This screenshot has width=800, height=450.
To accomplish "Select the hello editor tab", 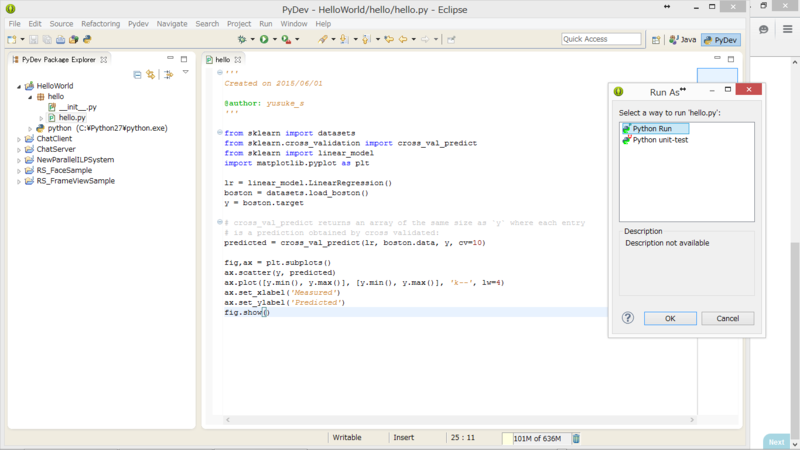I will pos(222,60).
